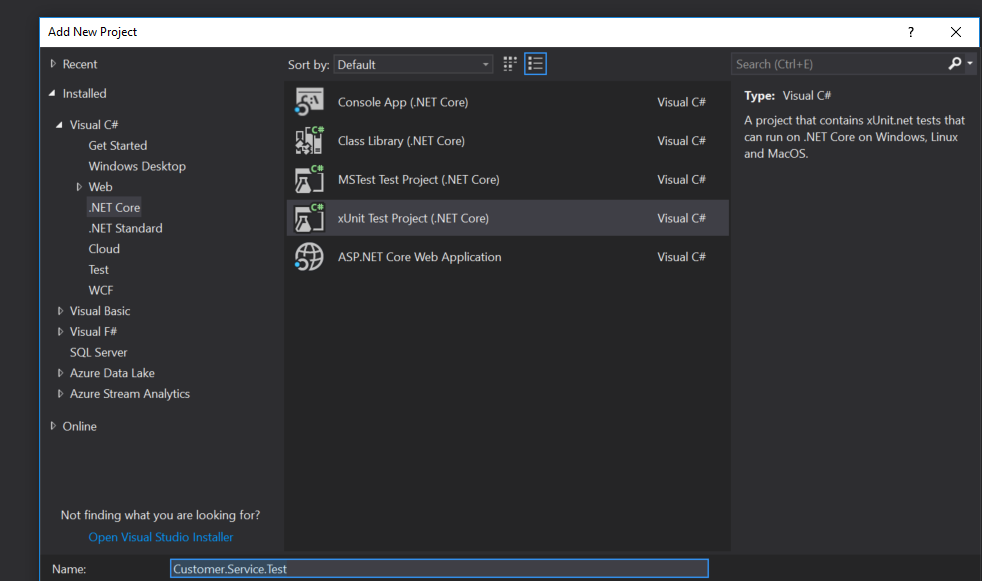Open the help question mark button

(x=911, y=32)
